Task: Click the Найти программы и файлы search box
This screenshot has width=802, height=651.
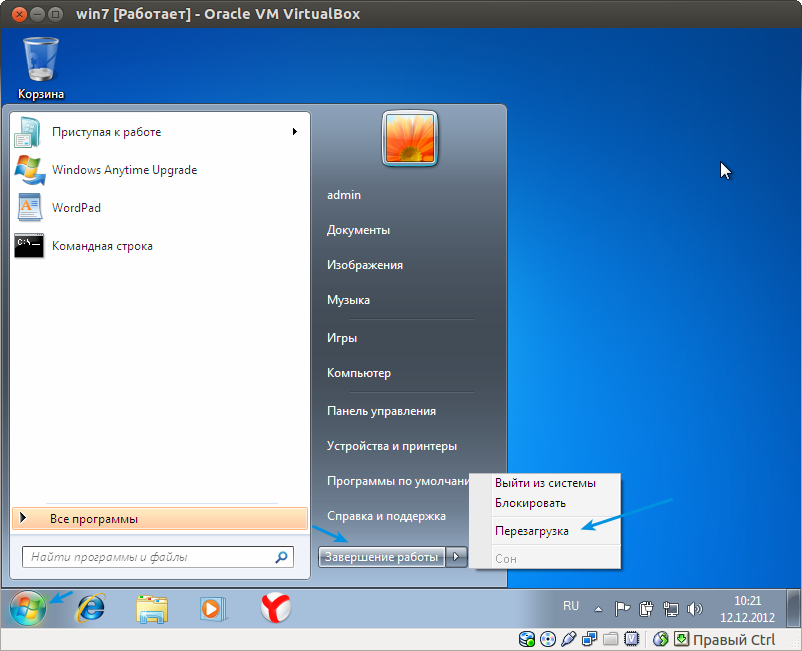Action: 158,557
